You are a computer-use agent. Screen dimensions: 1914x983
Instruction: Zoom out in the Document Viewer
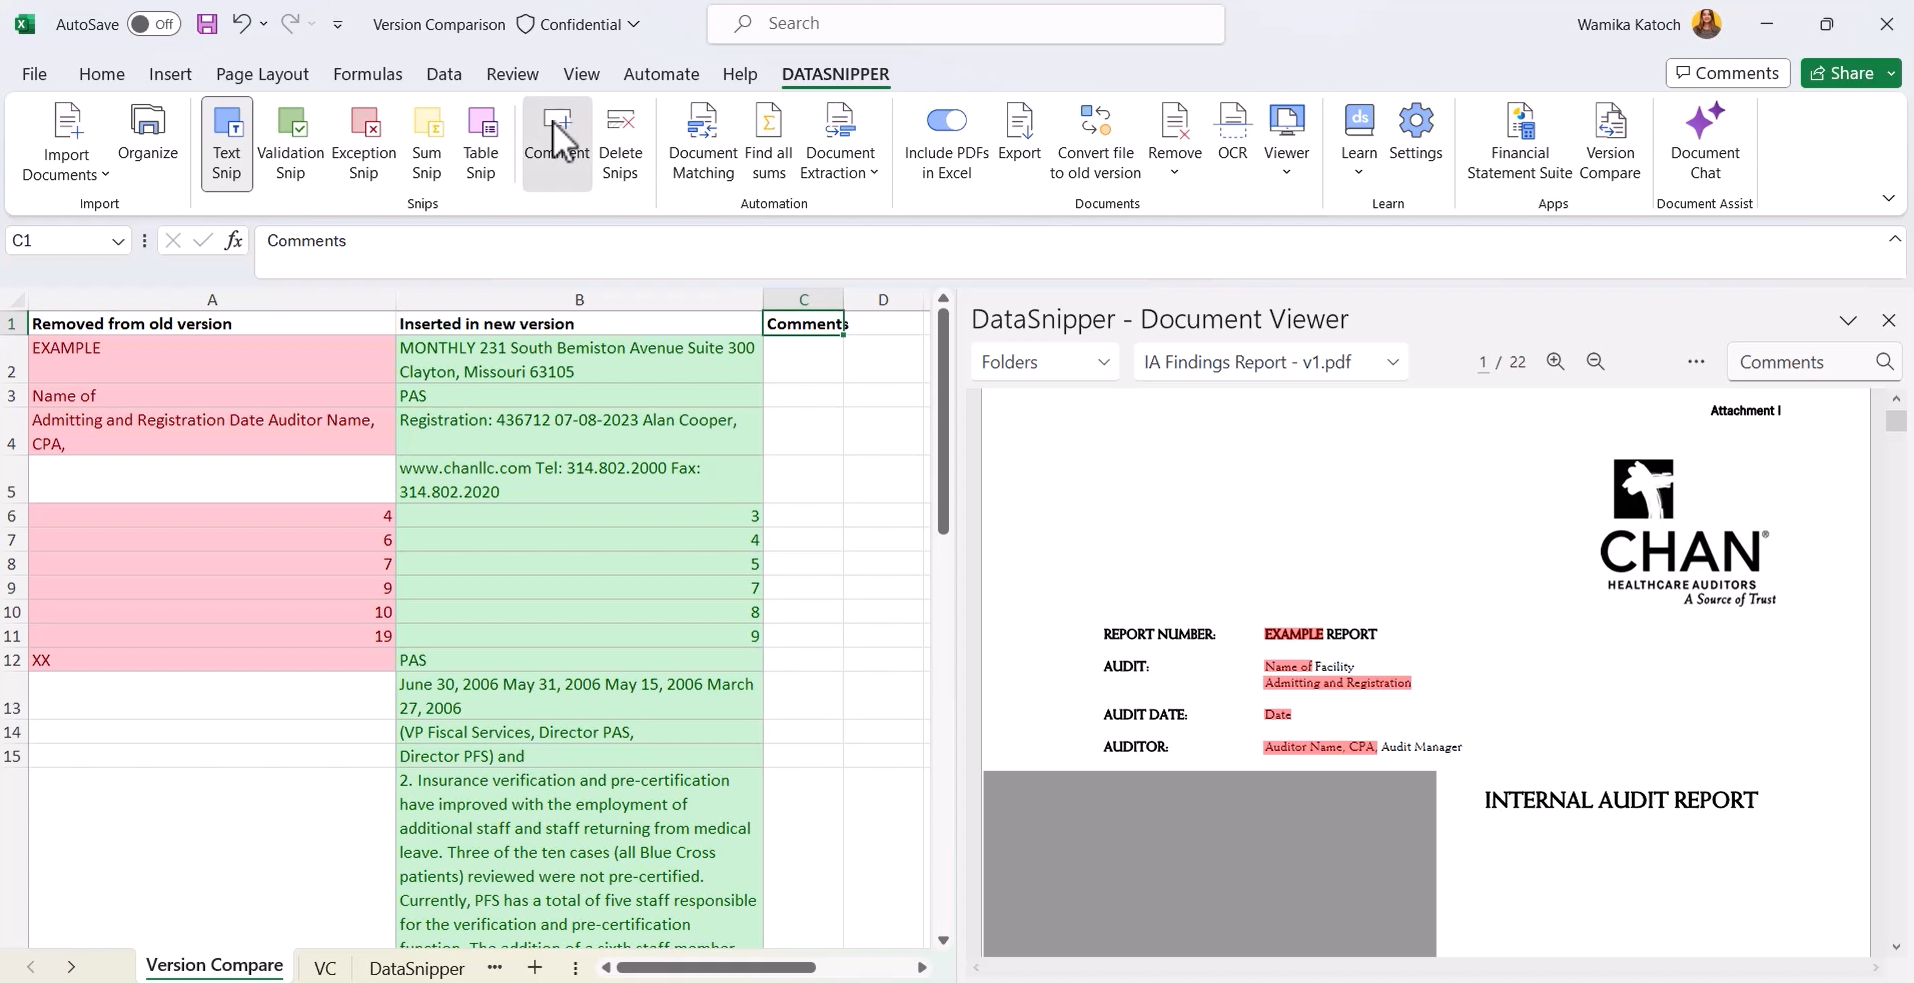(1596, 361)
